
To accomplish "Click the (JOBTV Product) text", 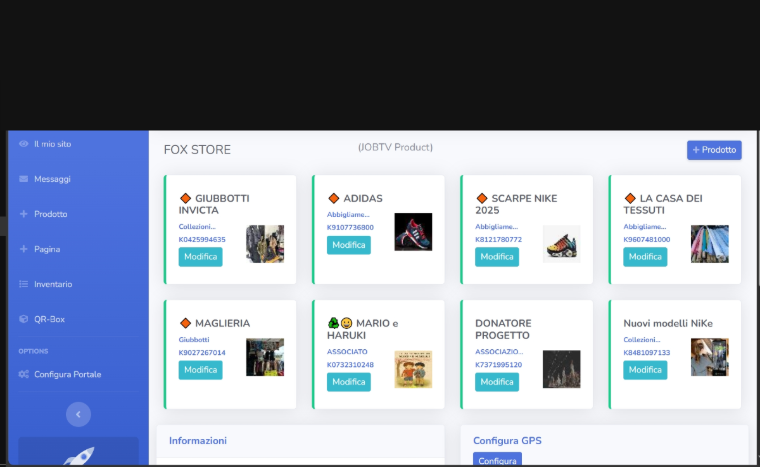I will (395, 147).
